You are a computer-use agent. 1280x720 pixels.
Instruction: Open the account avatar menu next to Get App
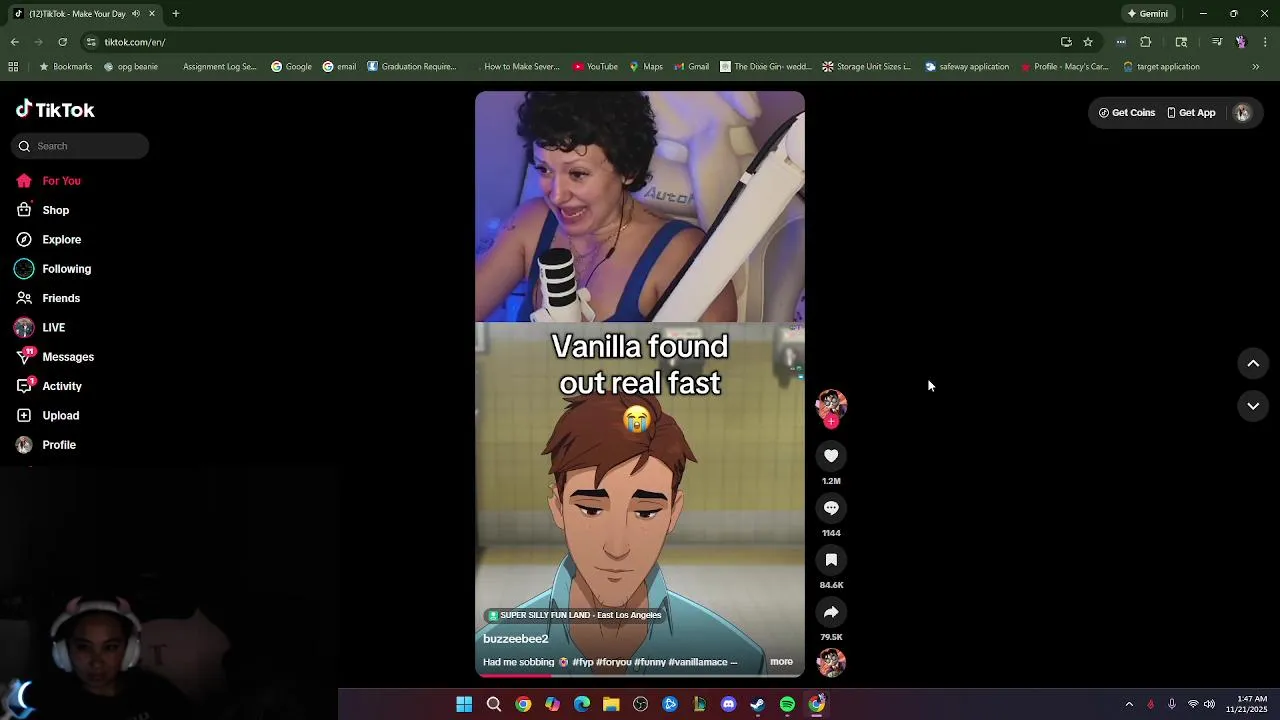tap(1242, 113)
